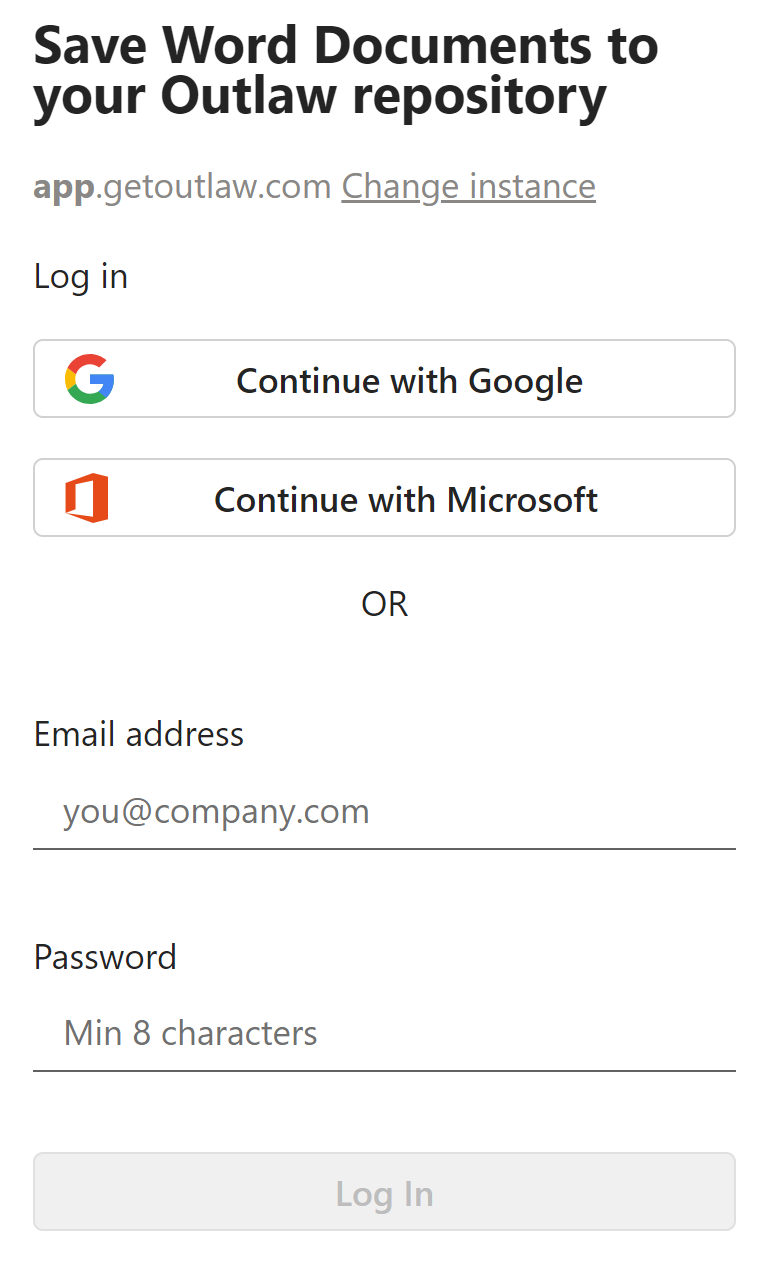
Task: Click the "Save Word Documents" heading line
Action: [346, 45]
